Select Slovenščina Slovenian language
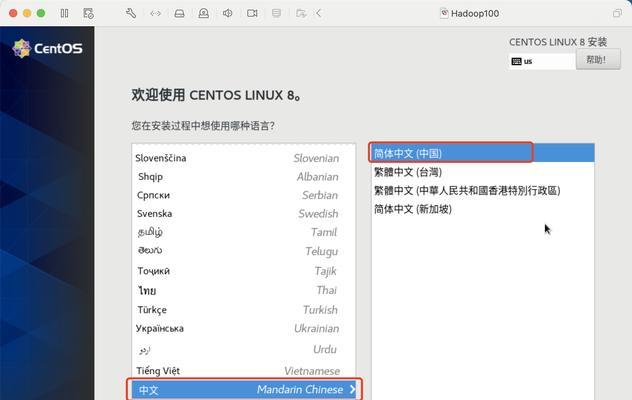Image resolution: width=632 pixels, height=400 pixels. pos(243,158)
